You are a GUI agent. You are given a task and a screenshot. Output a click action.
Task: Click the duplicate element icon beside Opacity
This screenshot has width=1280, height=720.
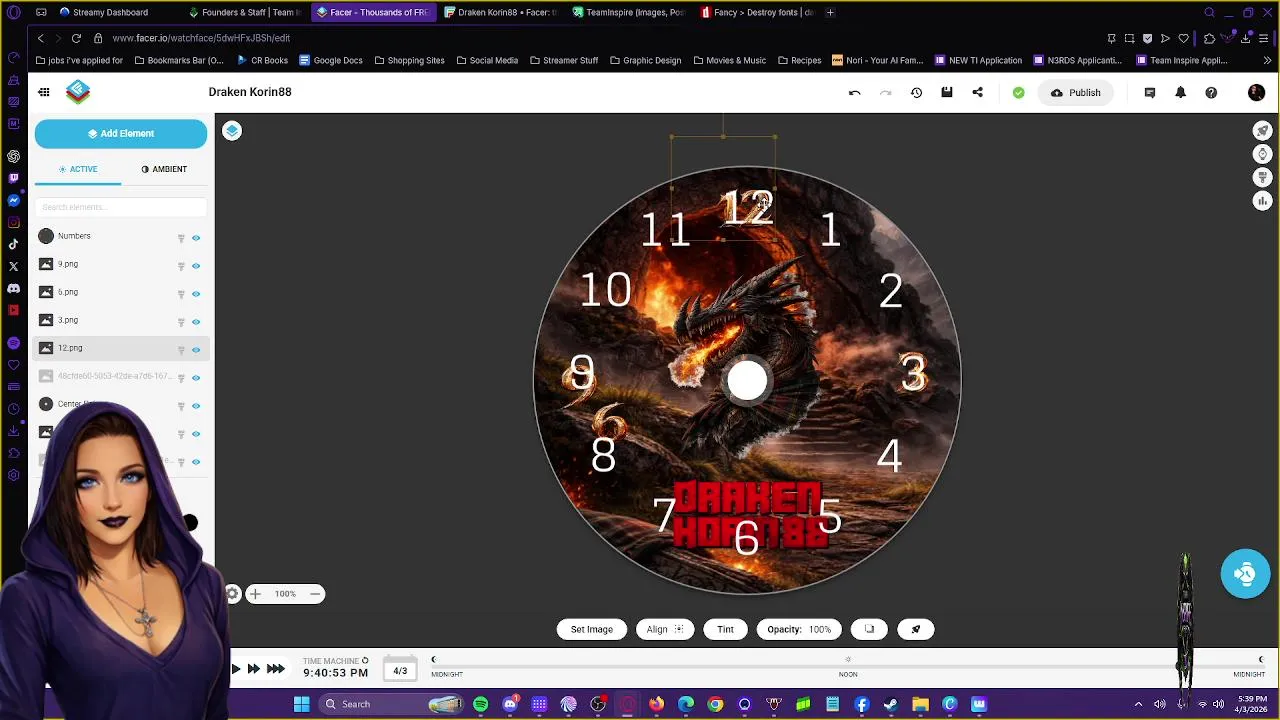(869, 629)
